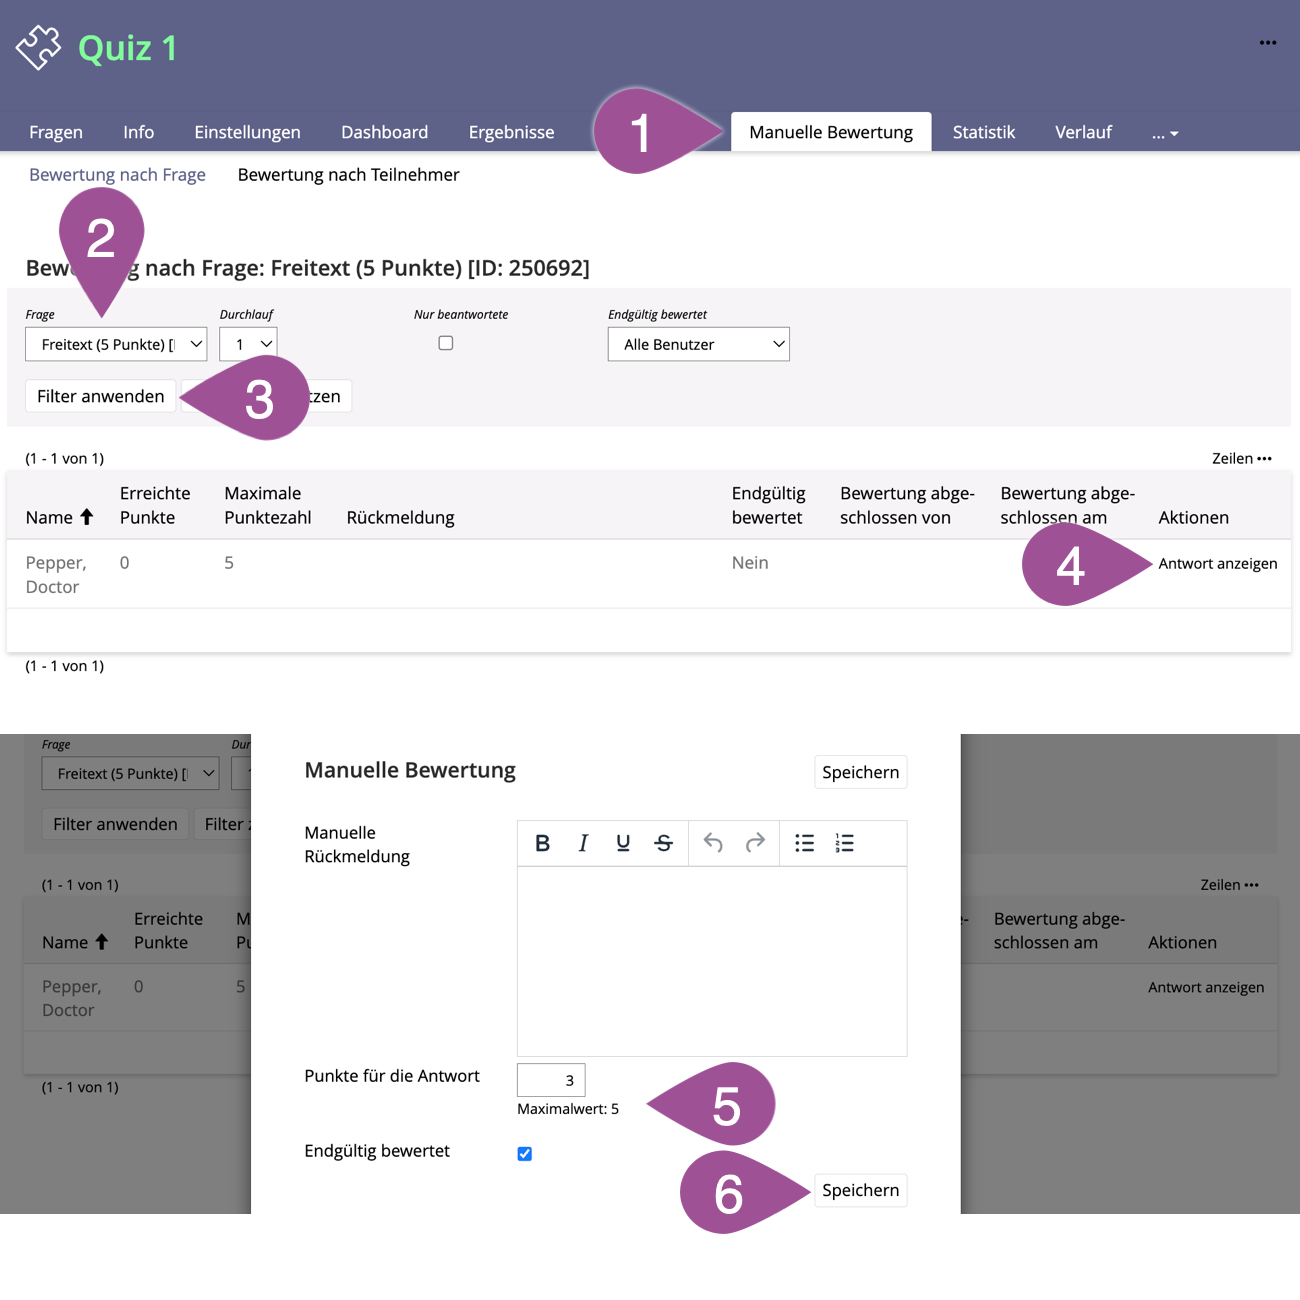
Task: Open the three-dots menu at top right
Action: [x=1267, y=43]
